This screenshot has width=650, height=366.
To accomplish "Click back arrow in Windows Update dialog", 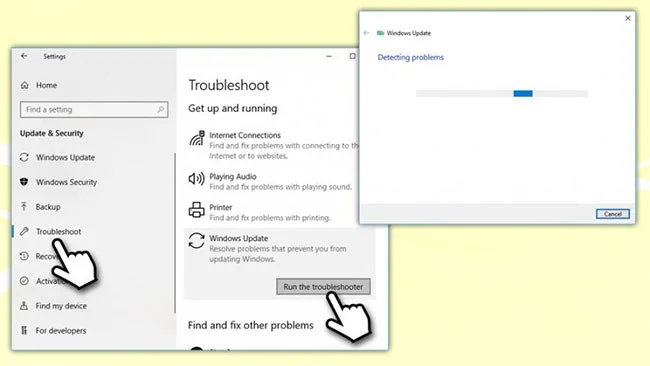I will pyautogui.click(x=366, y=33).
